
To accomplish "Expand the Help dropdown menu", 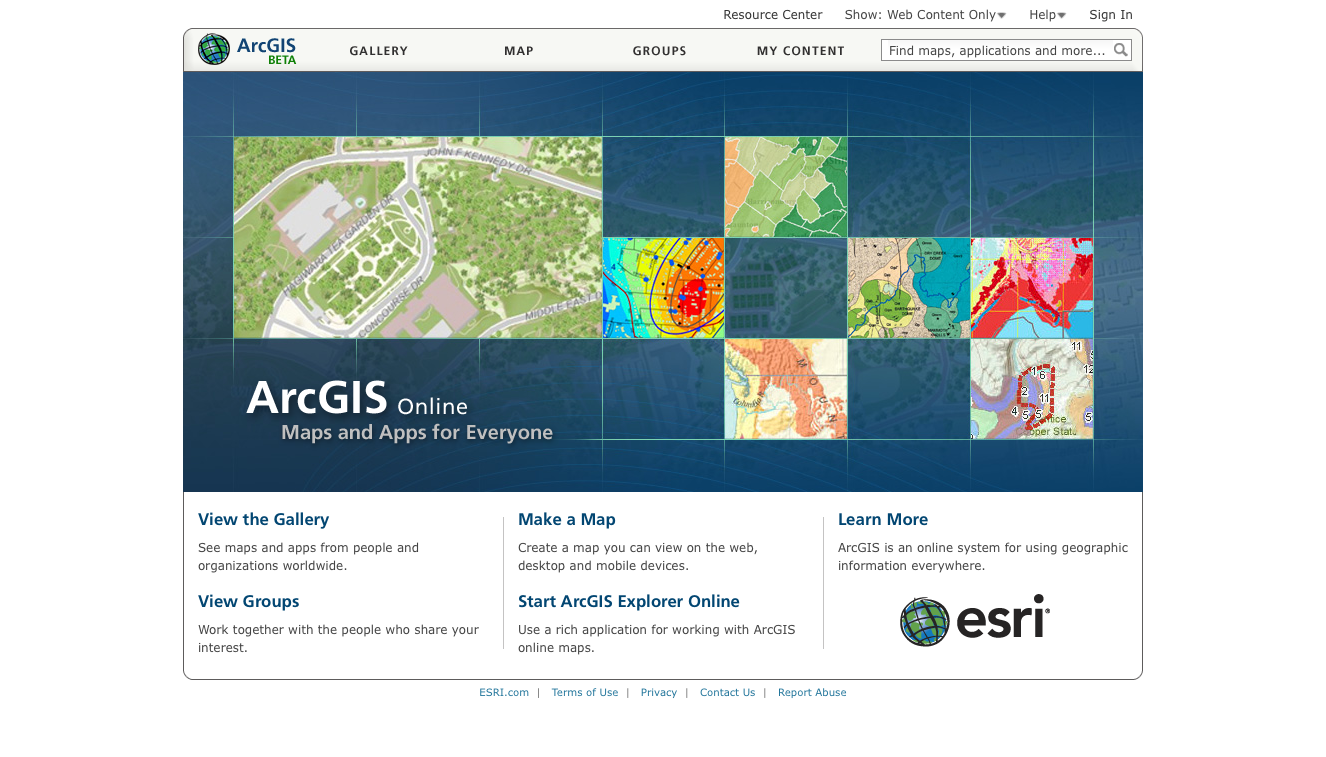I will click(x=1047, y=15).
